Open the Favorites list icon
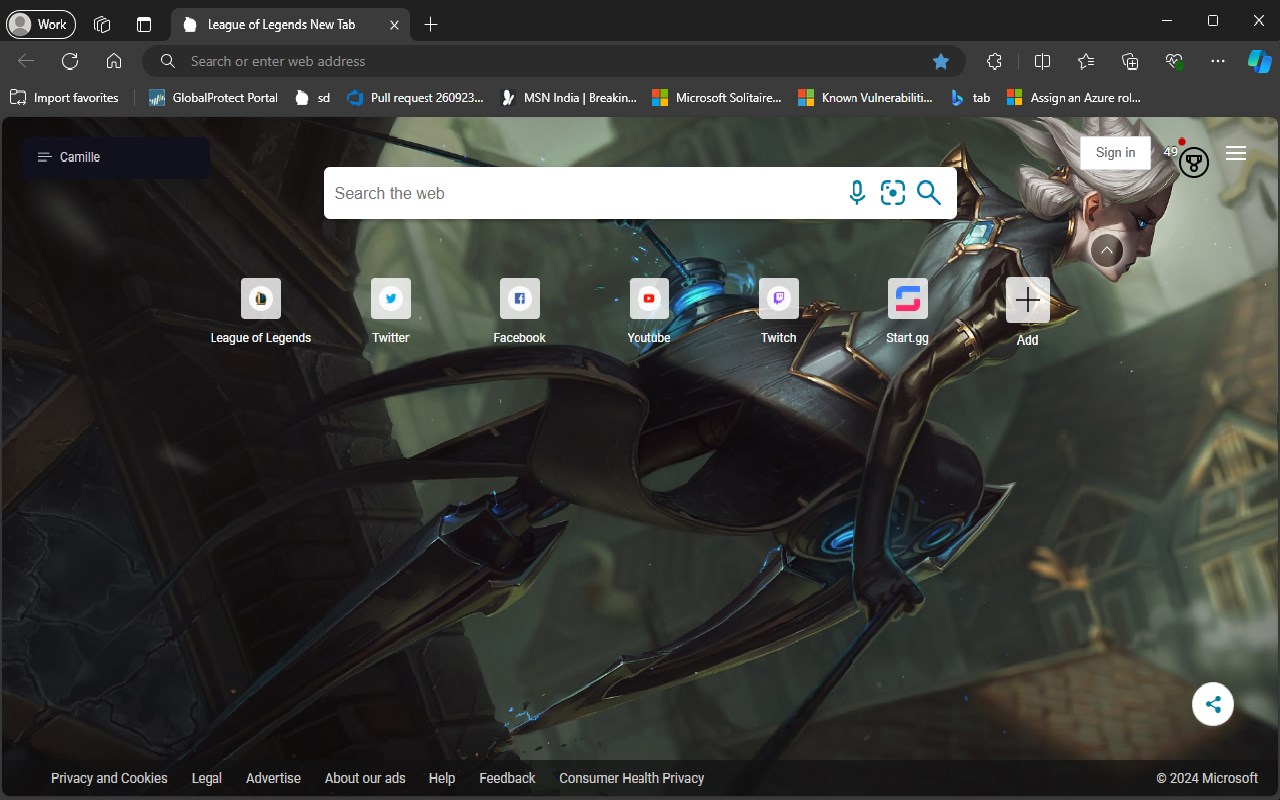Viewport: 1280px width, 800px height. (x=1086, y=61)
